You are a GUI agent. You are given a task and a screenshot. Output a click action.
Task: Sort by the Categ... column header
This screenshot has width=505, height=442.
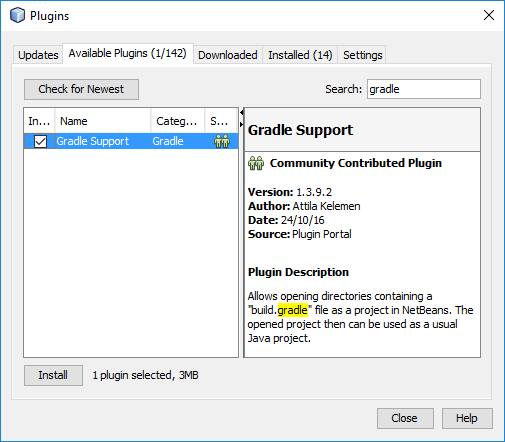click(178, 121)
